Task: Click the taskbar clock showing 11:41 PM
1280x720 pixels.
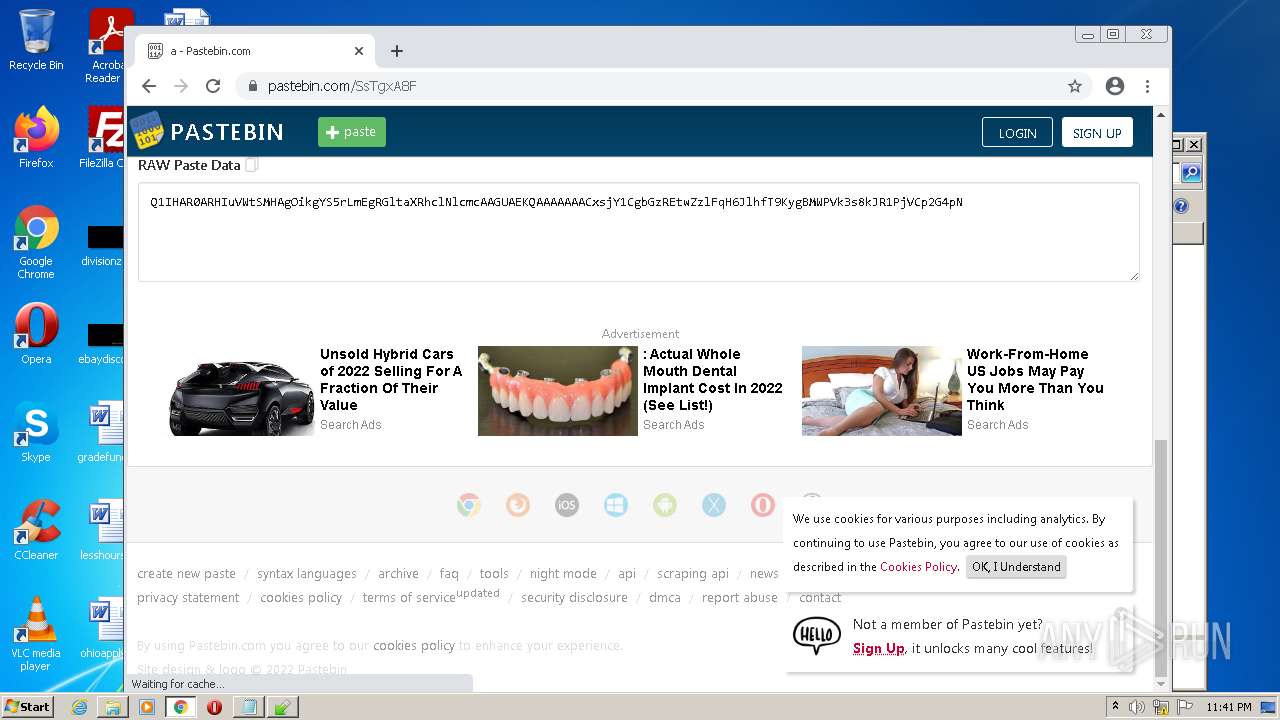Action: 1229,707
